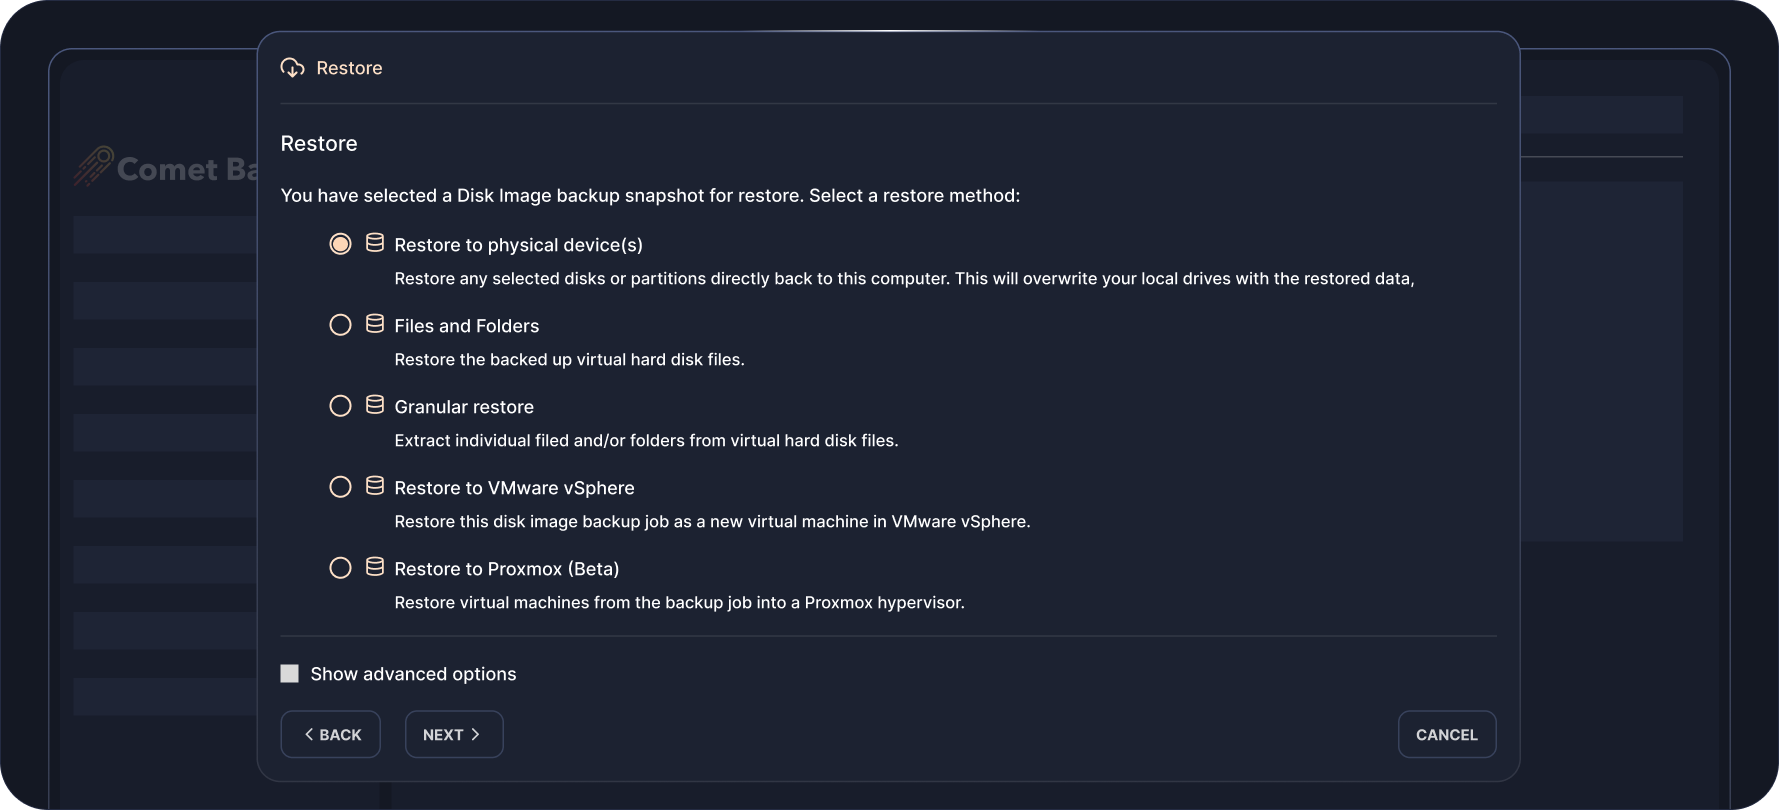The width and height of the screenshot is (1779, 810).
Task: Click disk icon next to Files and Folders
Action: point(375,324)
